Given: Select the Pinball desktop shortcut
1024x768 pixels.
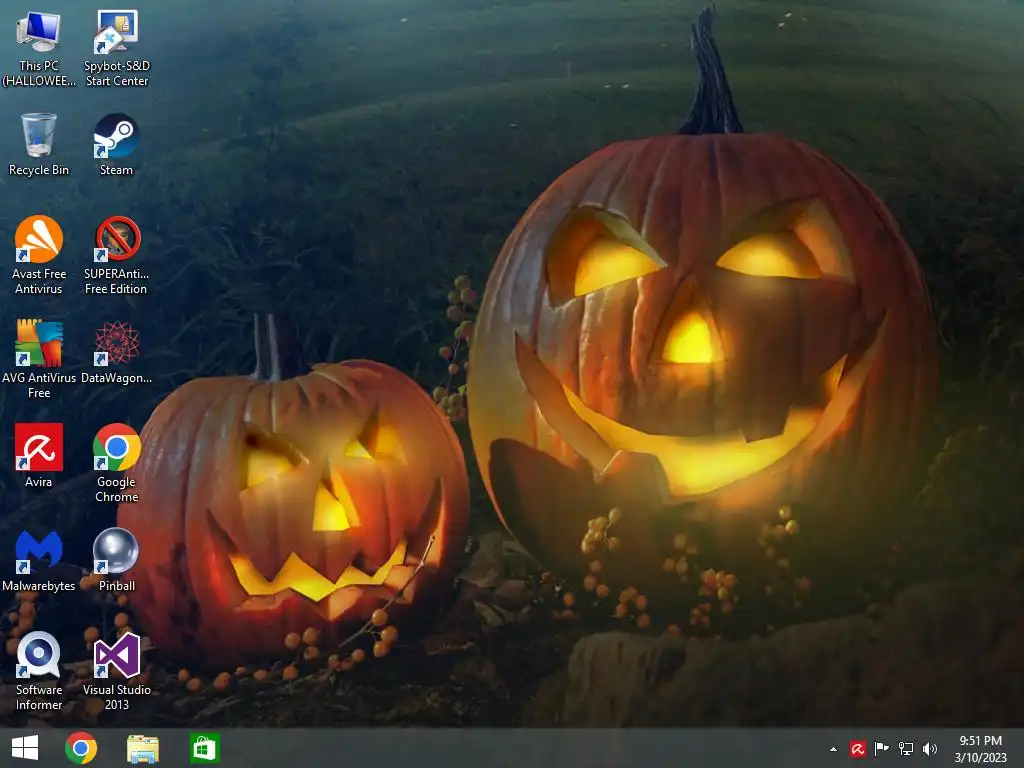Looking at the screenshot, I should (x=116, y=560).
